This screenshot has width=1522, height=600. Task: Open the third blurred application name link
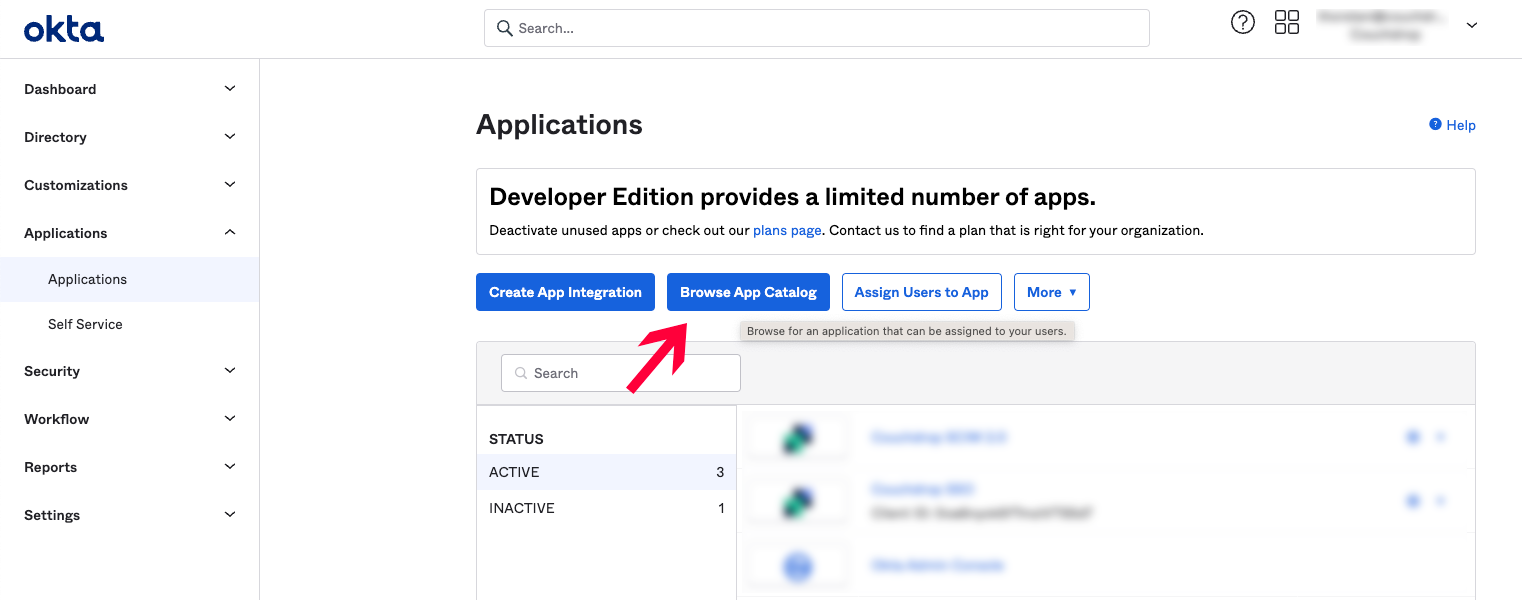coord(936,565)
